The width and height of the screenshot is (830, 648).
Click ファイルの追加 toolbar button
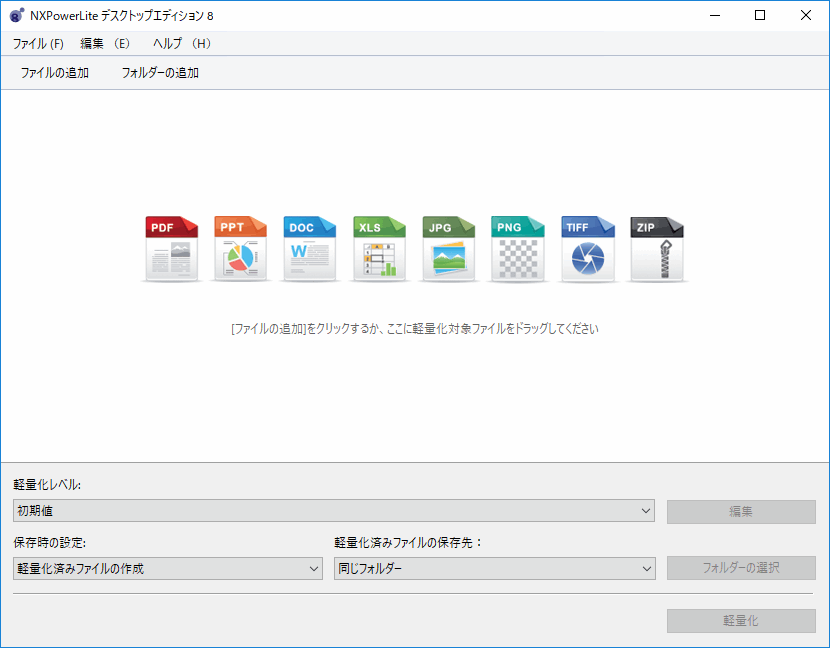(x=55, y=73)
